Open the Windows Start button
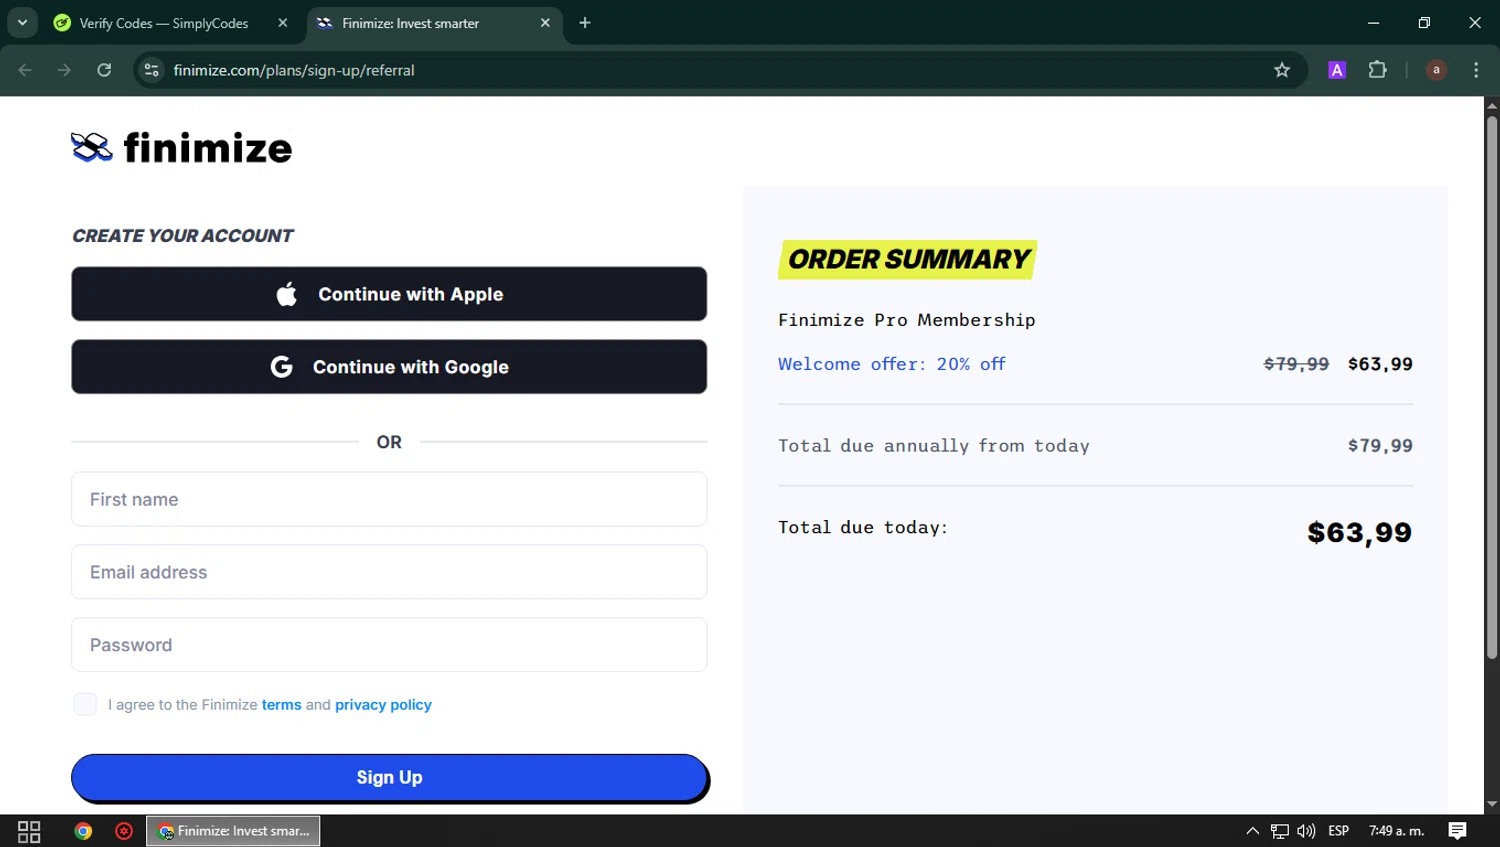The height and width of the screenshot is (847, 1500). pos(29,831)
